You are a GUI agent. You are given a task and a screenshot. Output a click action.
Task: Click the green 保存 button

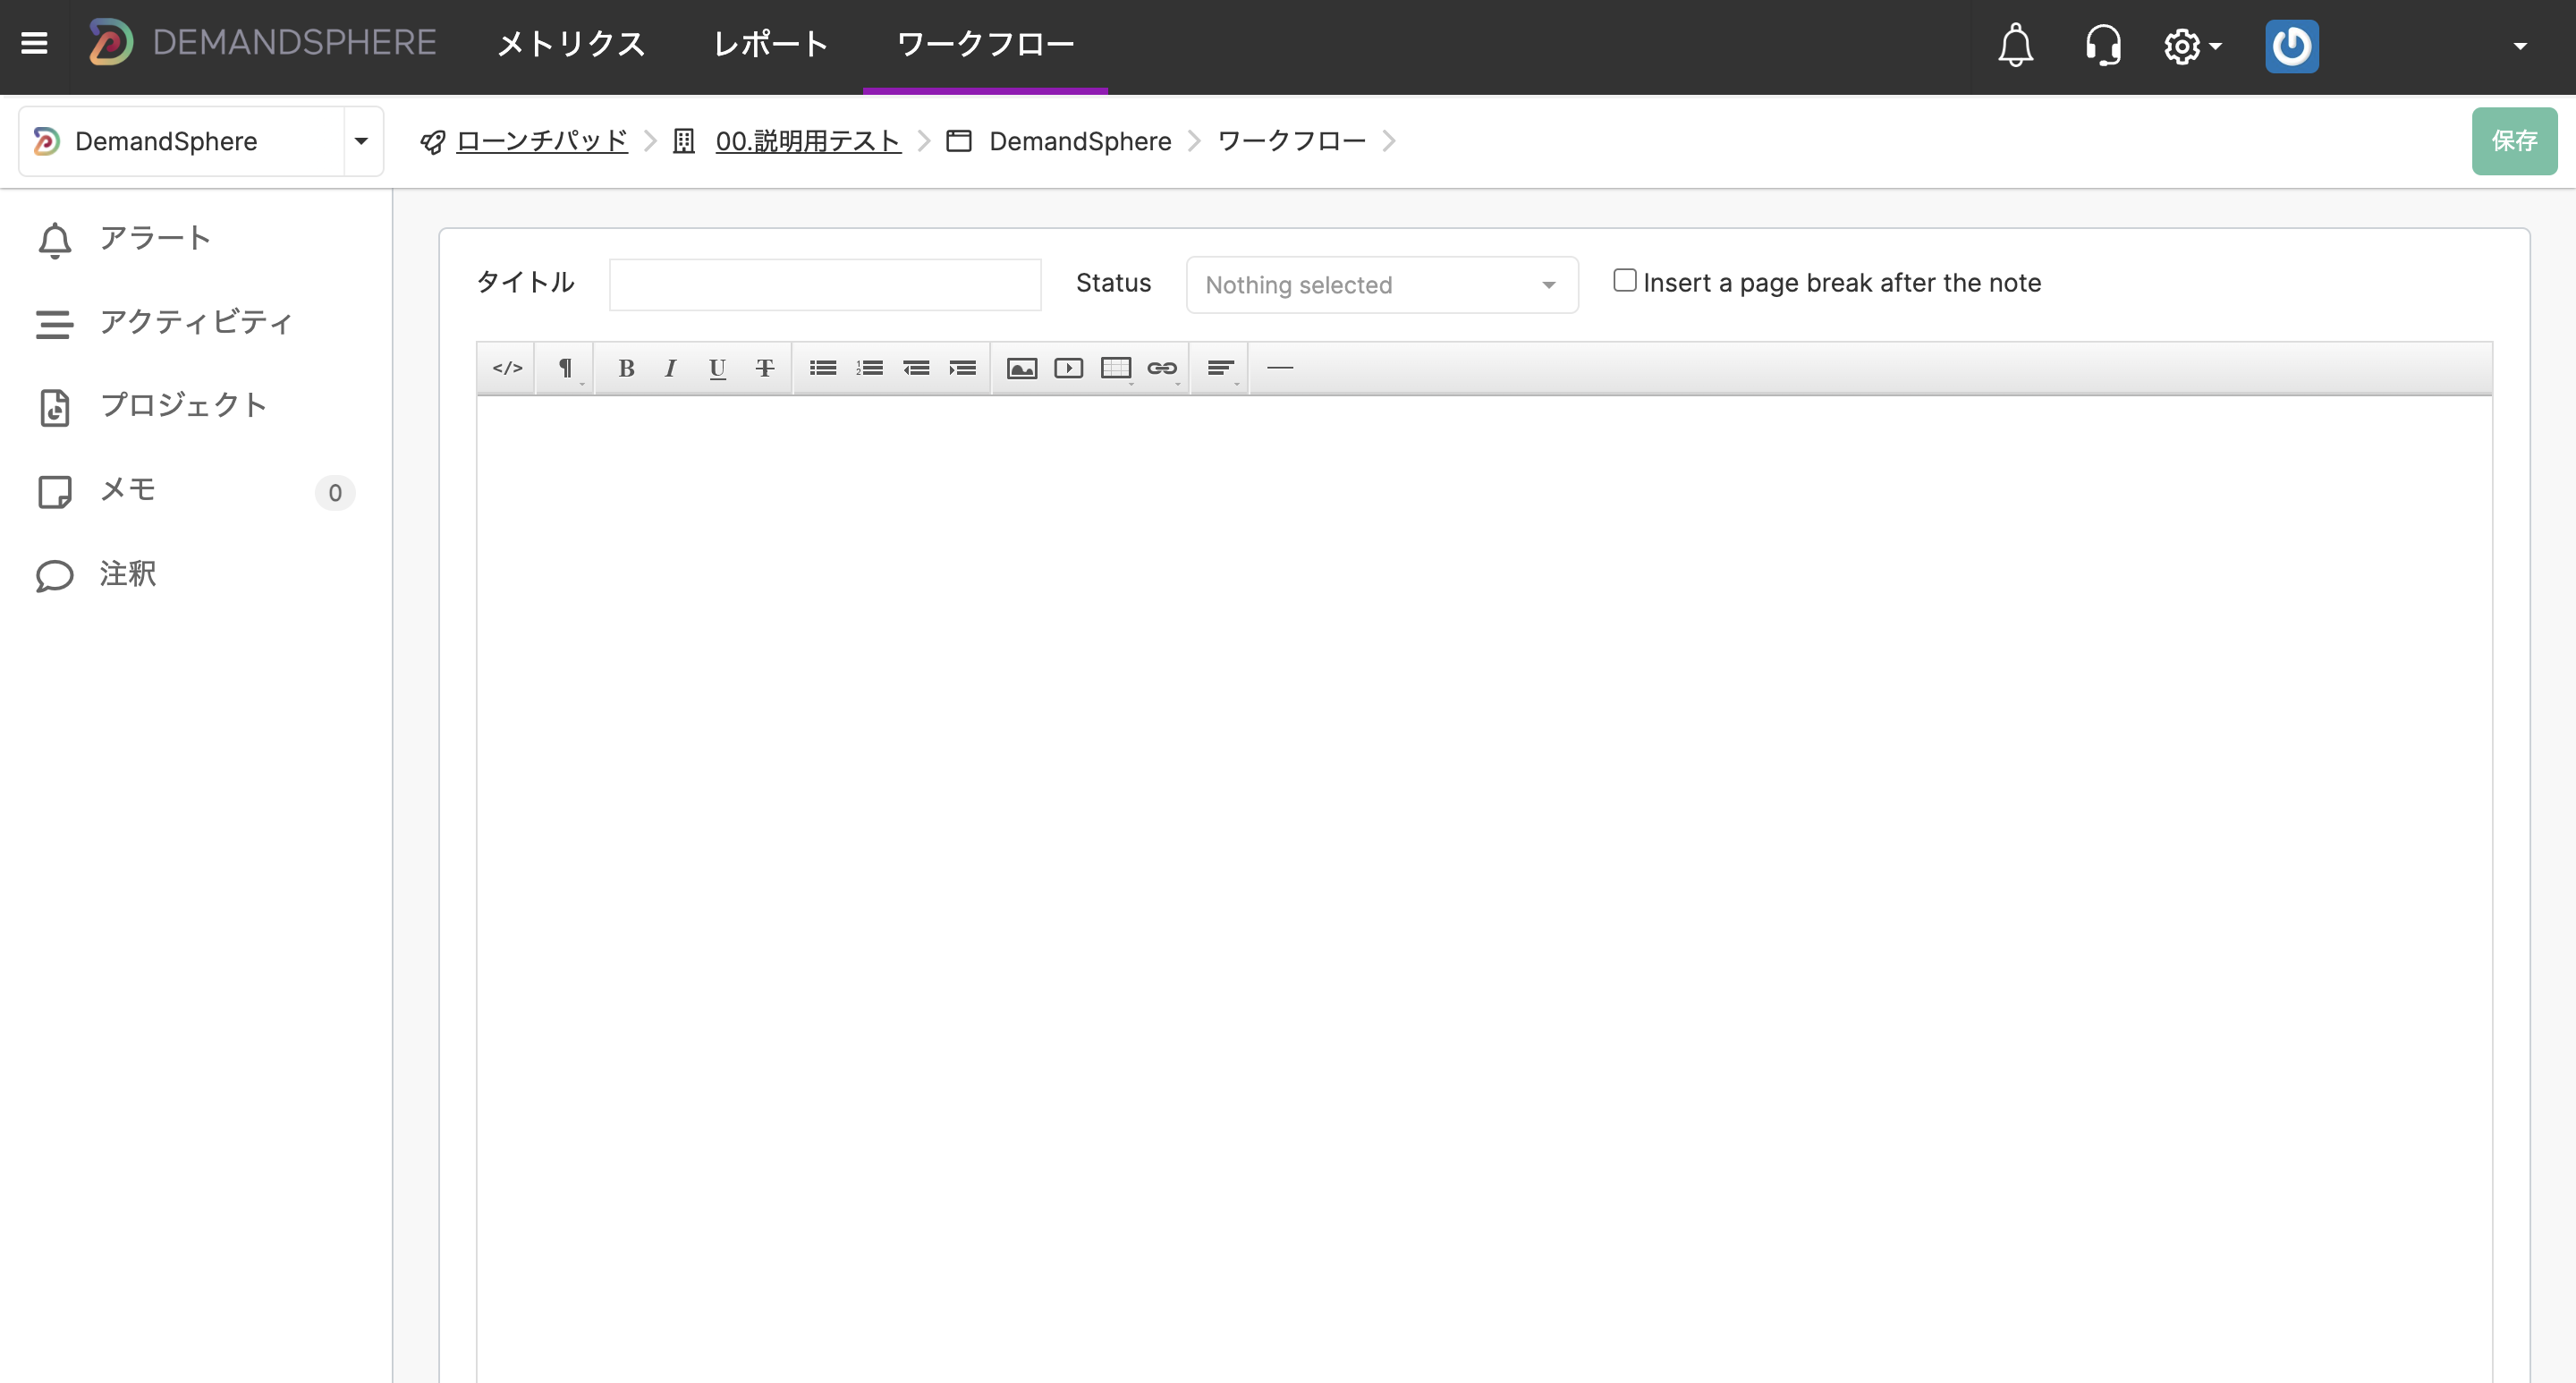2514,141
